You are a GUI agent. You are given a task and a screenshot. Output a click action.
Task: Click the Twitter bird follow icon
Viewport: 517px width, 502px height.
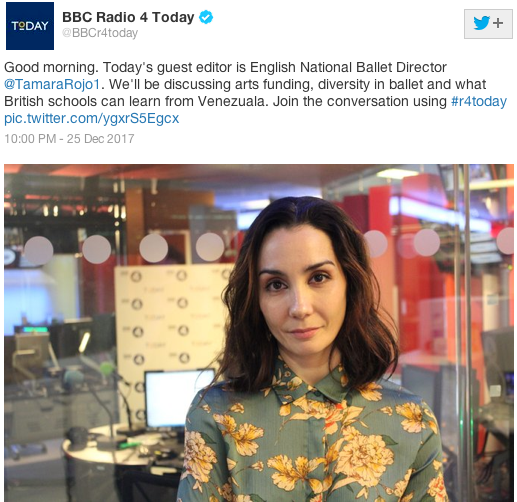coord(482,23)
